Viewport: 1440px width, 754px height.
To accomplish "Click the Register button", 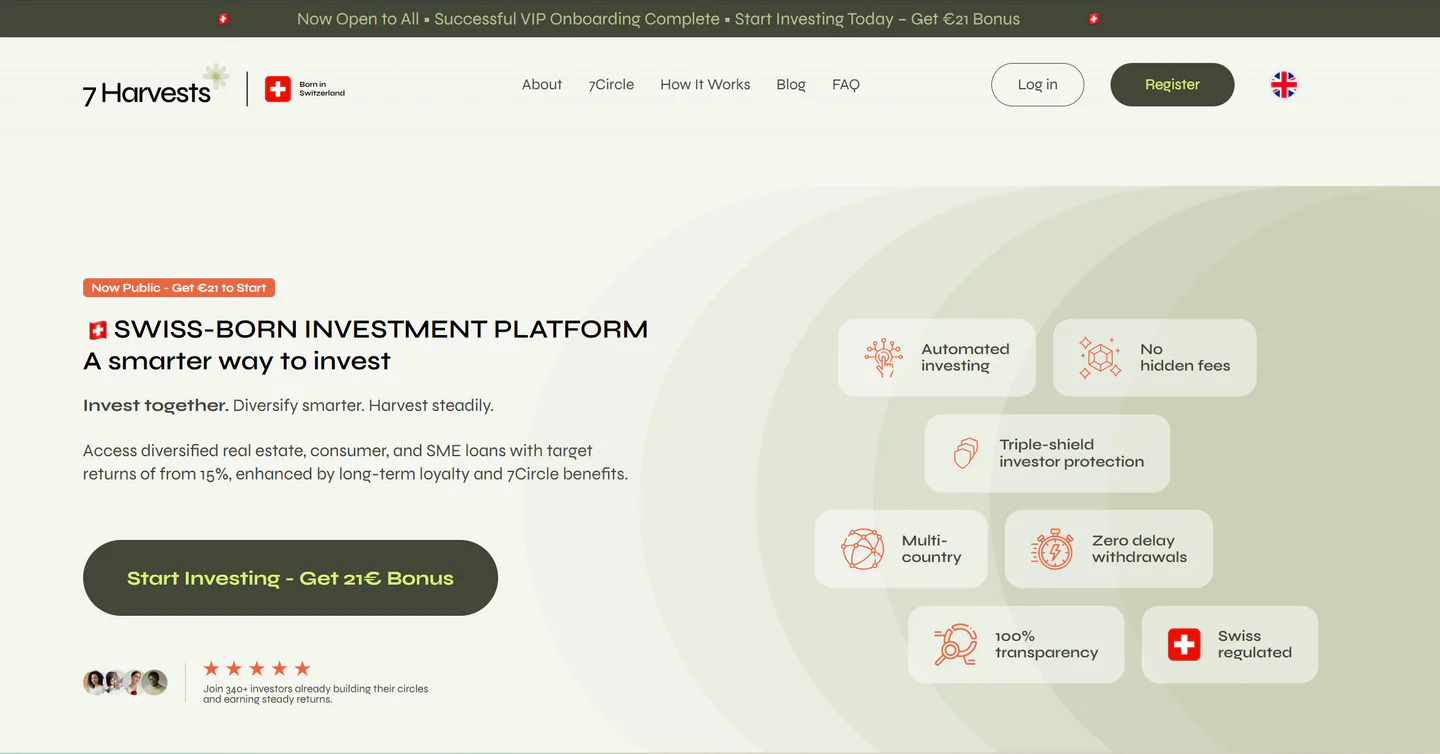I will point(1172,85).
